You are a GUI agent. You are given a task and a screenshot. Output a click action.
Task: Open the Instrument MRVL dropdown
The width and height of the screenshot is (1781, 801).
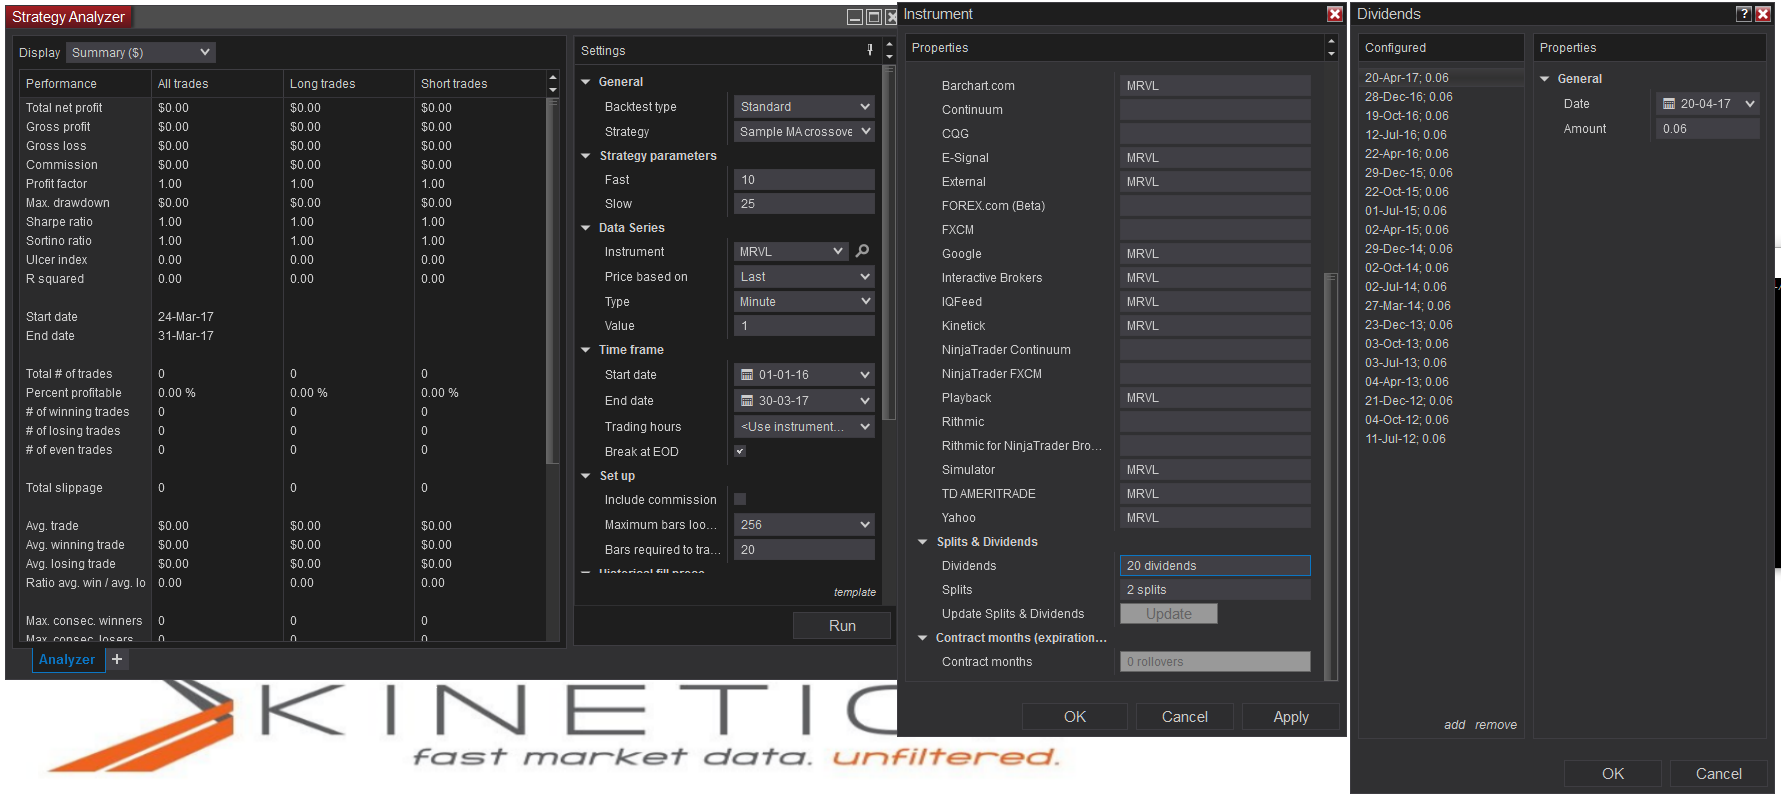[792, 252]
